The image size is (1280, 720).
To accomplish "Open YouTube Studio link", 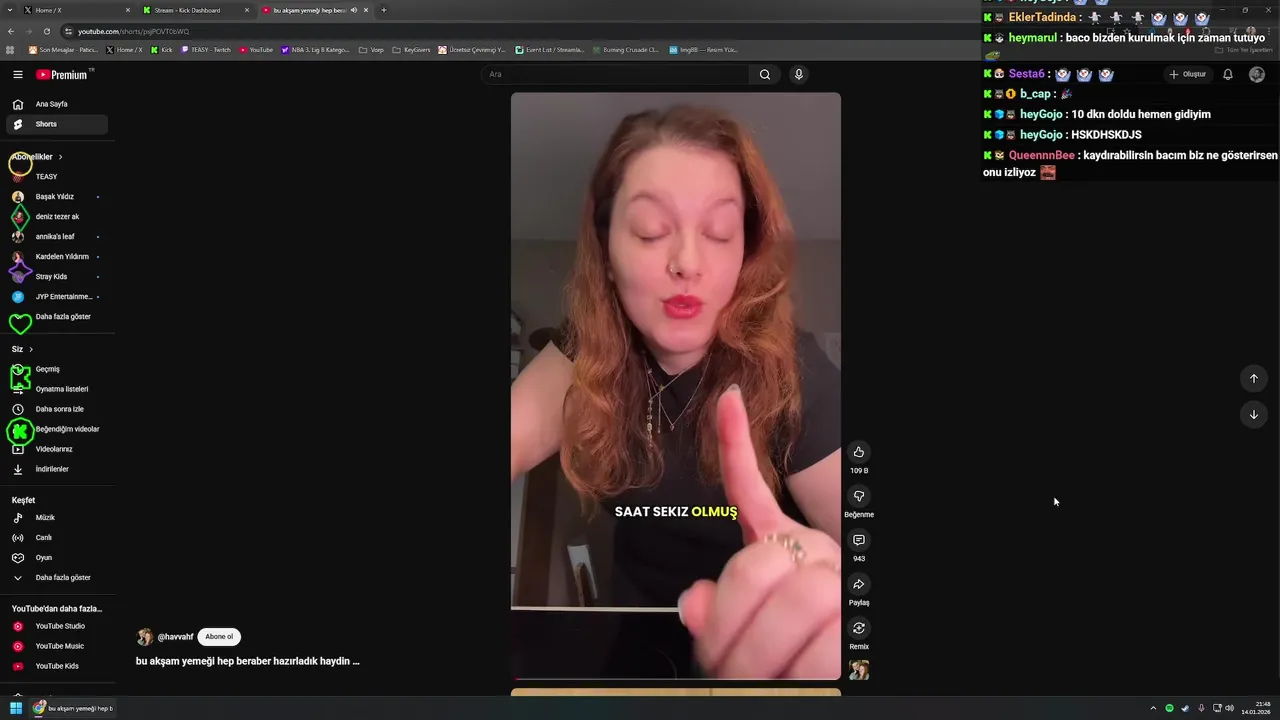I will click(57, 626).
